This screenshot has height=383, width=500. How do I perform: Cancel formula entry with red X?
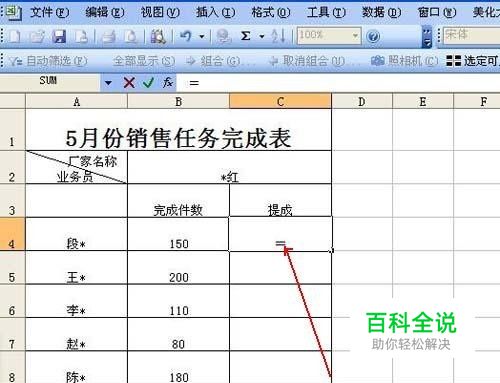(129, 82)
